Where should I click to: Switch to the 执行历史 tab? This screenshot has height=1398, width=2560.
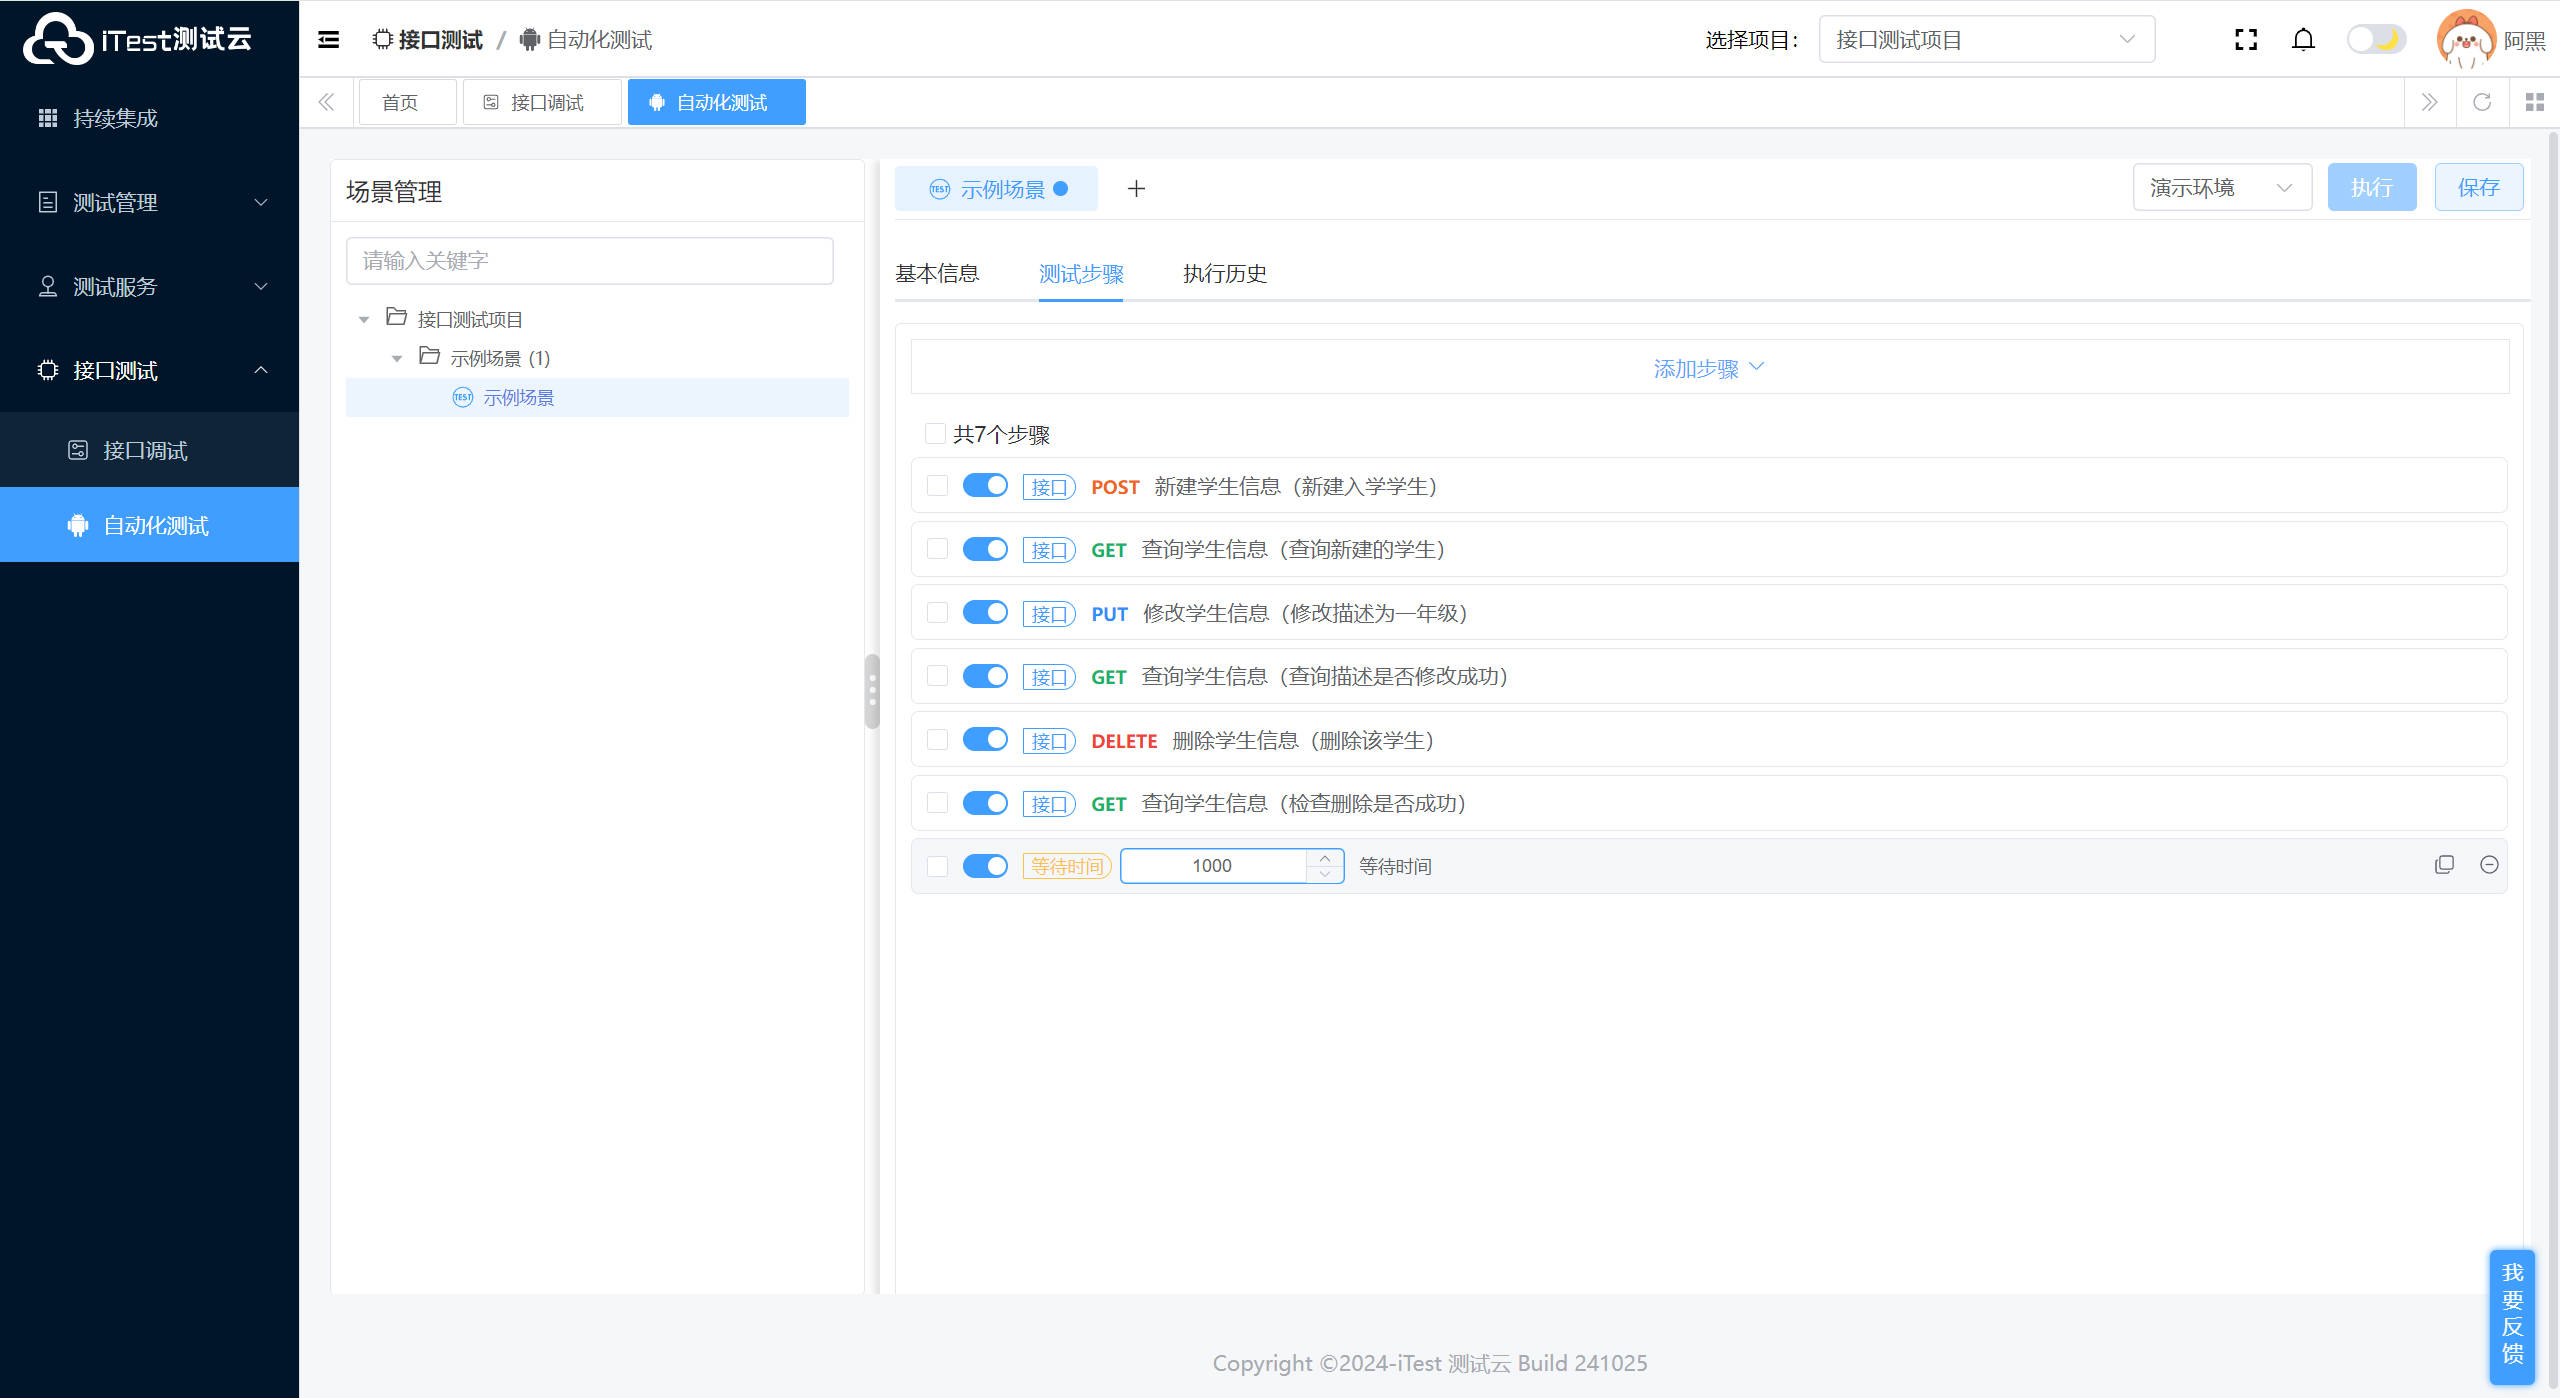pos(1224,274)
